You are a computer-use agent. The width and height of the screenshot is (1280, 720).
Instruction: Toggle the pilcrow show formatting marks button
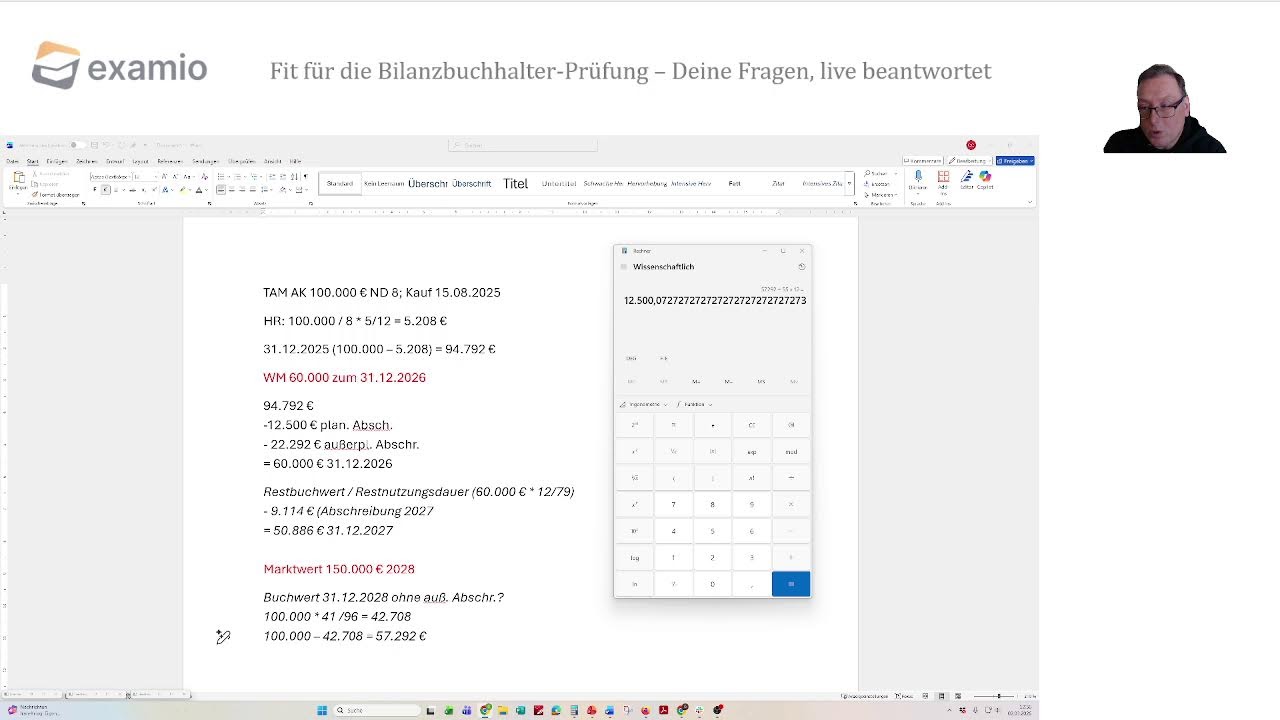[305, 177]
